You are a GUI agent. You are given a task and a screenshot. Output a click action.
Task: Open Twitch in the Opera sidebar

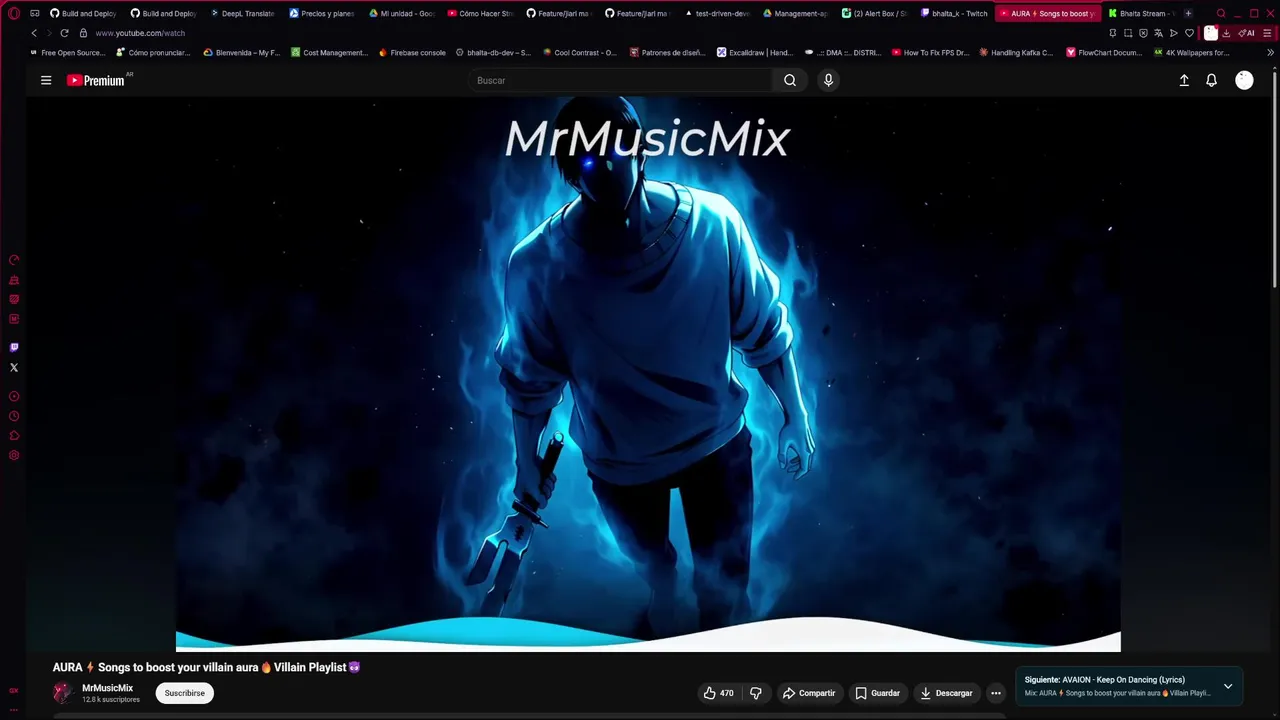14,348
